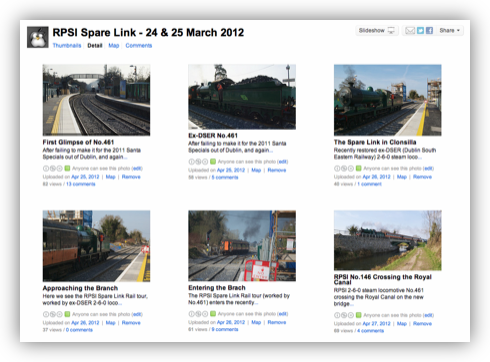The height and width of the screenshot is (362, 490).
Task: Open the Approaching the Branch photo thumbnail
Action: [96, 246]
